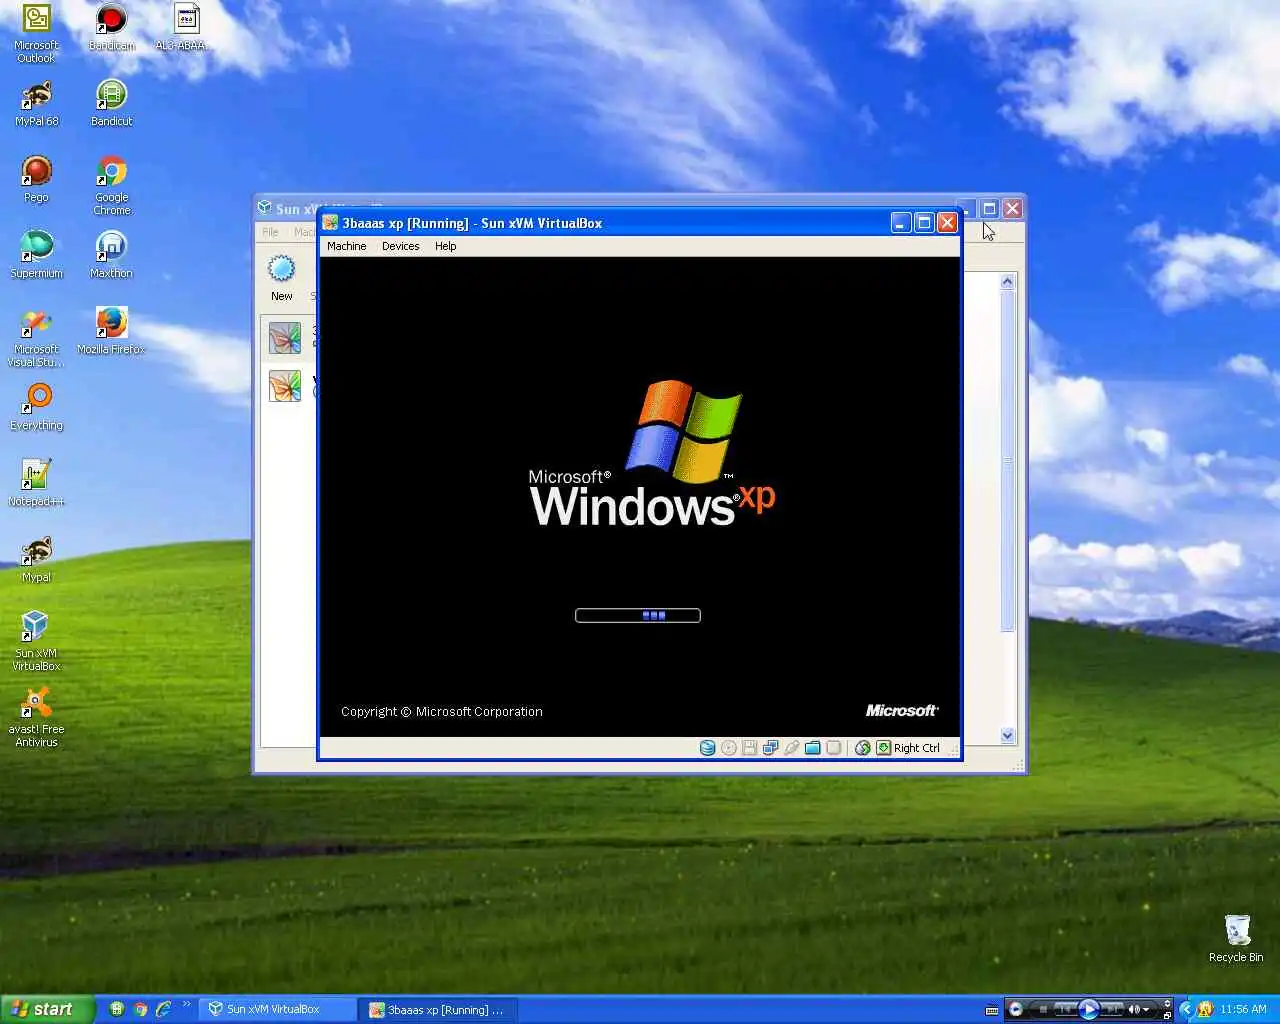Open Pego desktop shortcut

[37, 180]
